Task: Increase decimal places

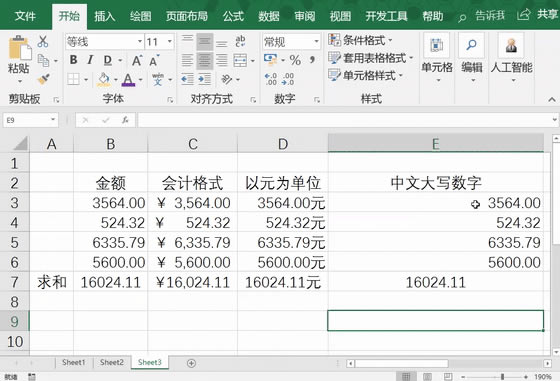Action: [271, 79]
